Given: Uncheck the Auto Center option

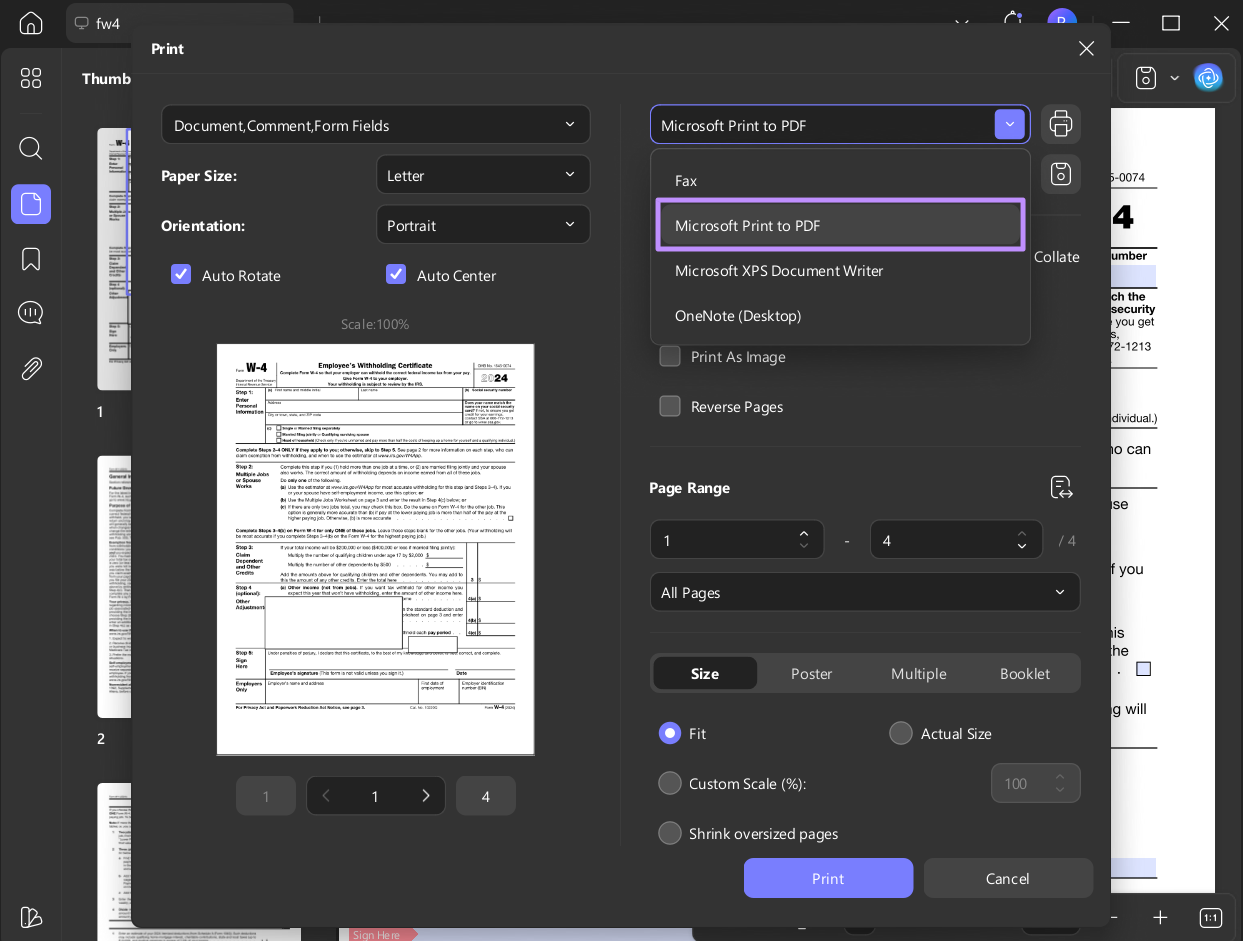Looking at the screenshot, I should (x=396, y=274).
